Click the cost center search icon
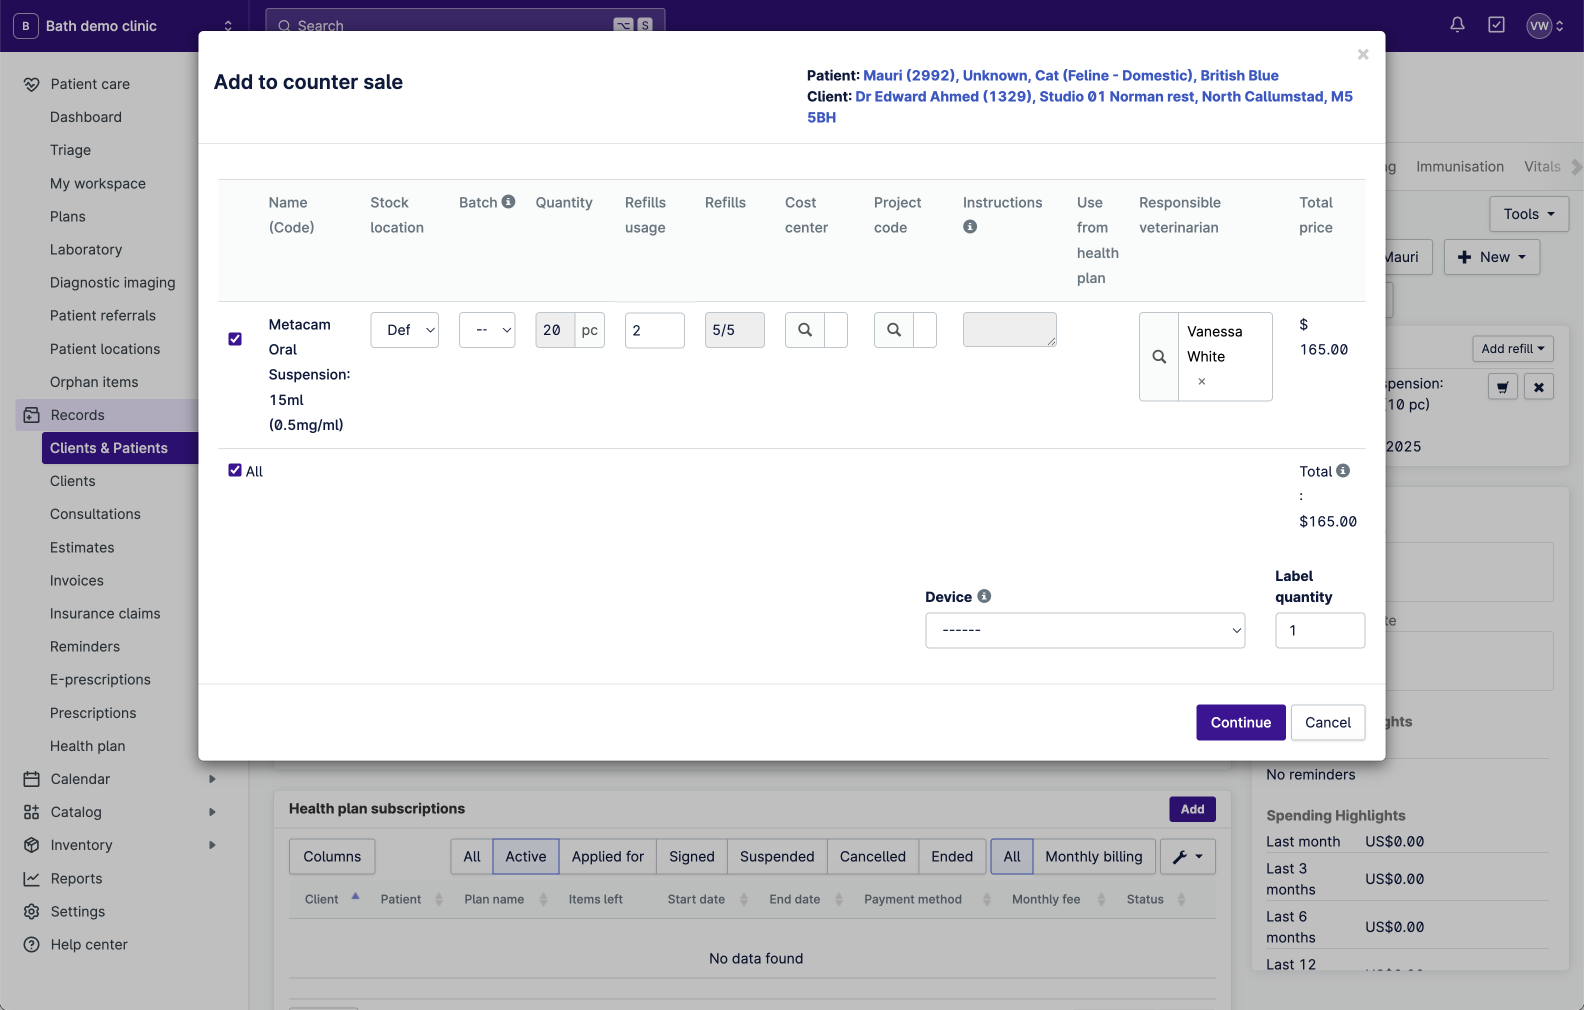1584x1010 pixels. pyautogui.click(x=805, y=330)
